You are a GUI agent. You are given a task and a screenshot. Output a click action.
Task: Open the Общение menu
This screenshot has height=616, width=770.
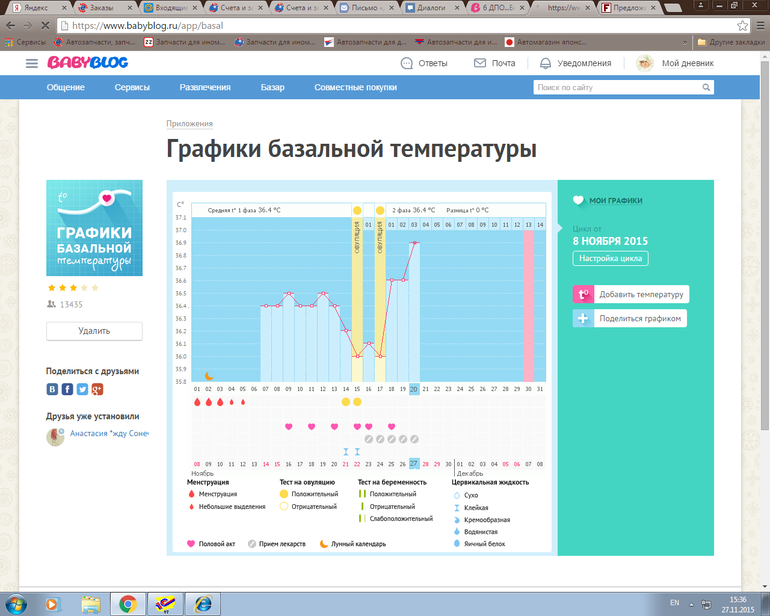click(x=66, y=88)
